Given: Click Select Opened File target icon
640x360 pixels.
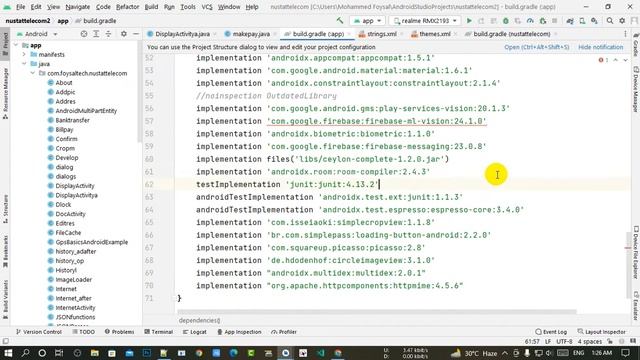Looking at the screenshot, I should tap(84, 34).
